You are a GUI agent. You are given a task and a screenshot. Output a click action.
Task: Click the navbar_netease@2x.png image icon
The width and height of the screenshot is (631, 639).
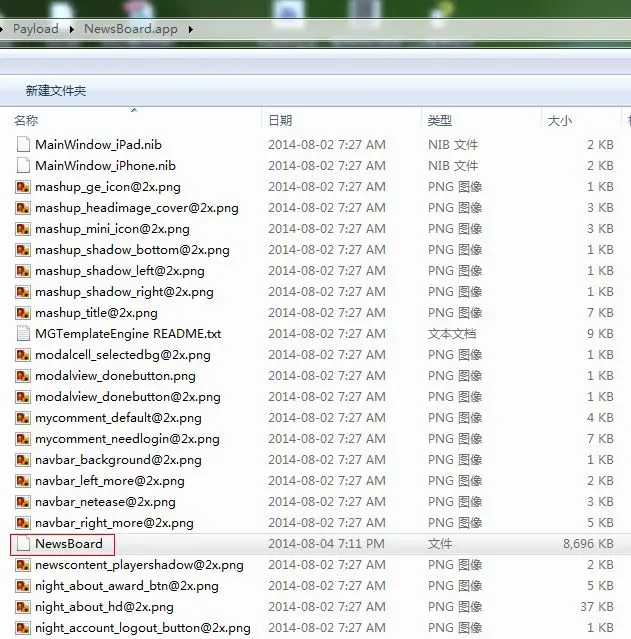[x=23, y=502]
